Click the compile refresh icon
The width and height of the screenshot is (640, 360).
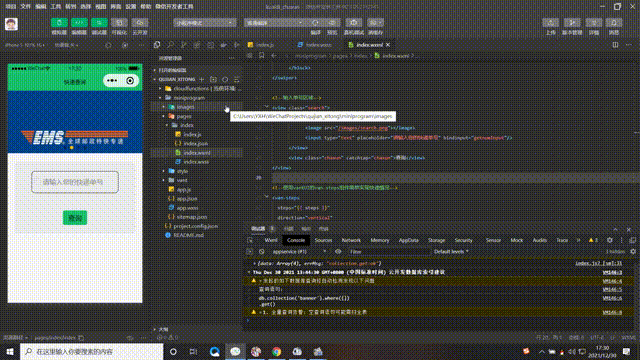pyautogui.click(x=316, y=23)
